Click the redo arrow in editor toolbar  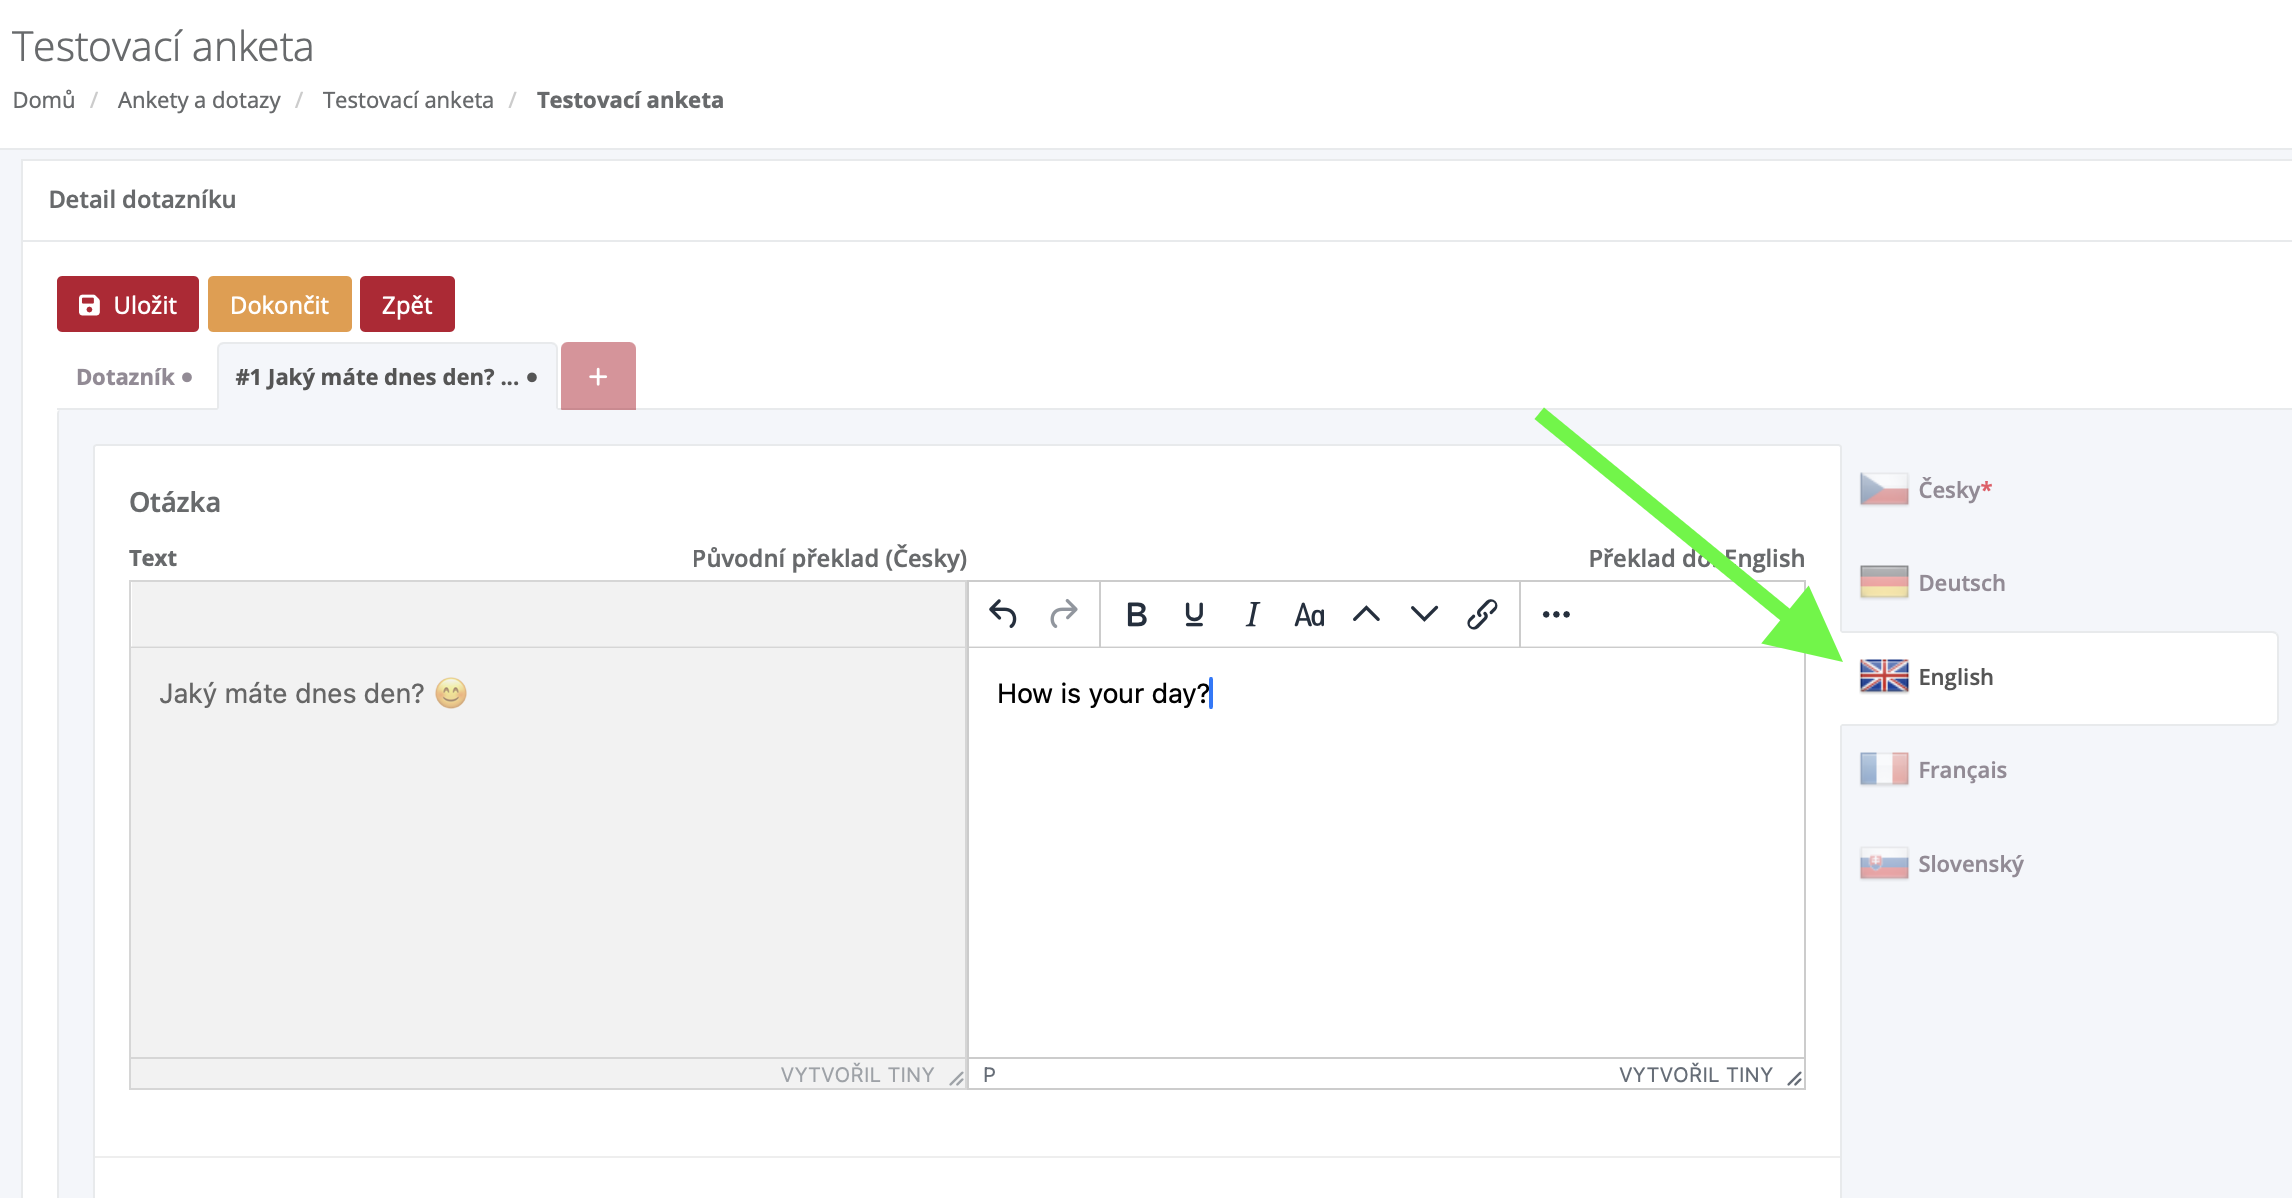tap(1063, 614)
